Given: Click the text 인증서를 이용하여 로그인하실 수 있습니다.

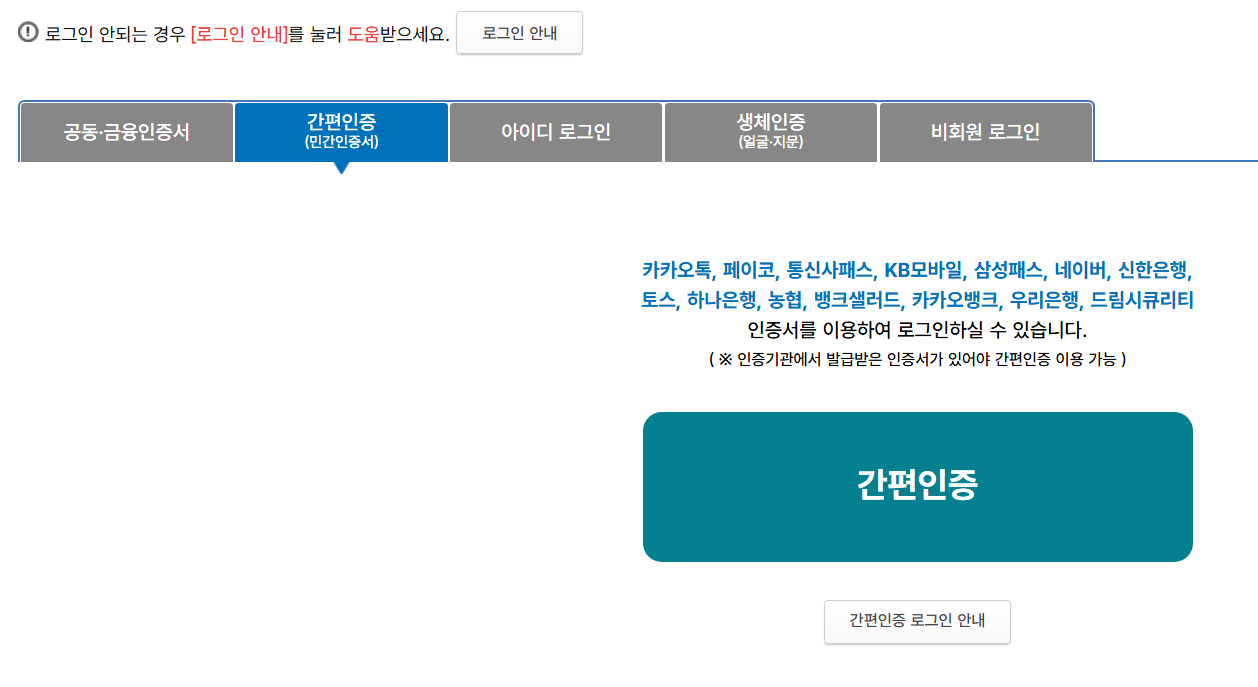Looking at the screenshot, I should point(917,330).
